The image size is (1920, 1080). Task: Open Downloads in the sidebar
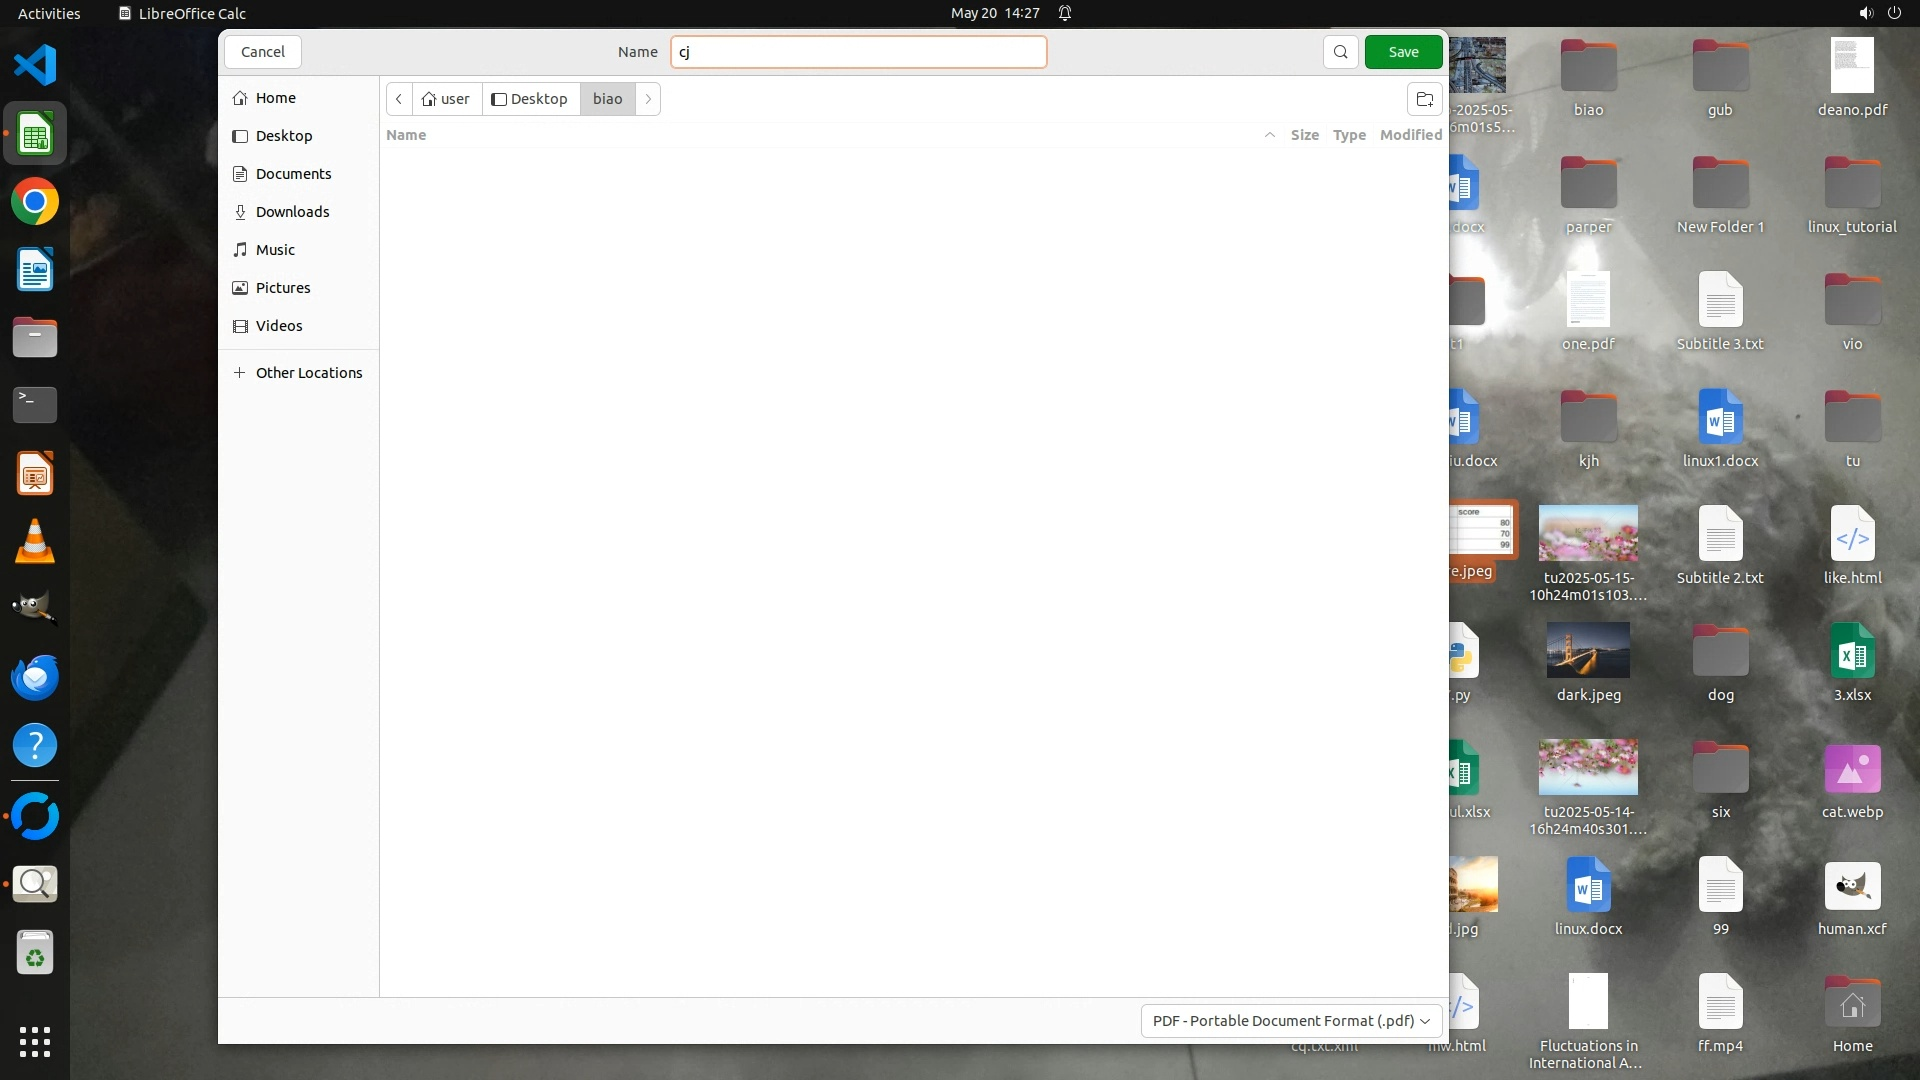(x=292, y=212)
